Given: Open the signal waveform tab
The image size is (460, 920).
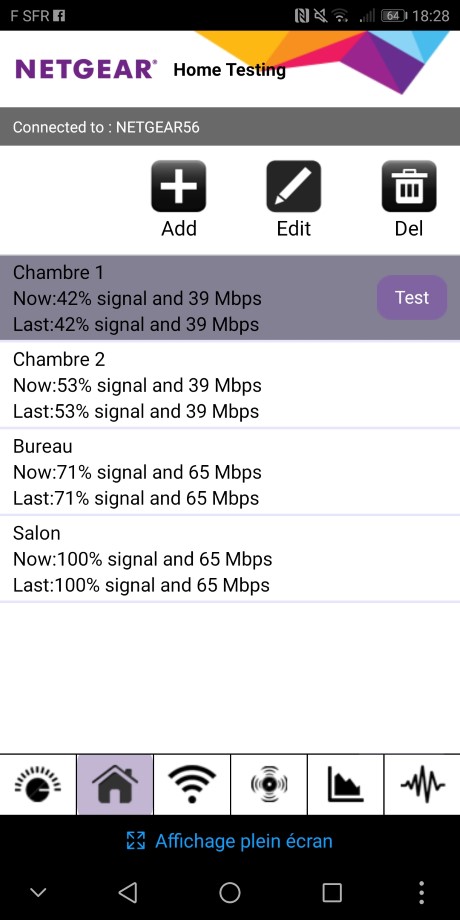Looking at the screenshot, I should point(422,784).
